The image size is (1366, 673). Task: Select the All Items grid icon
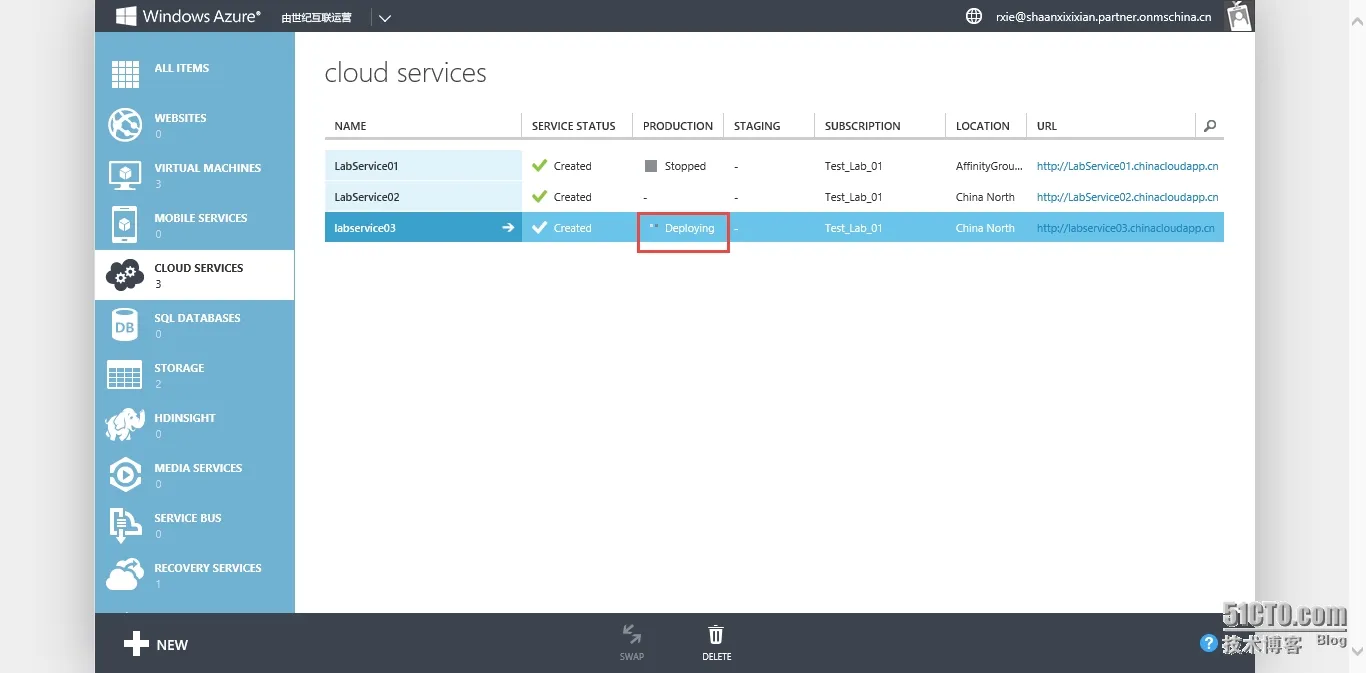click(125, 74)
